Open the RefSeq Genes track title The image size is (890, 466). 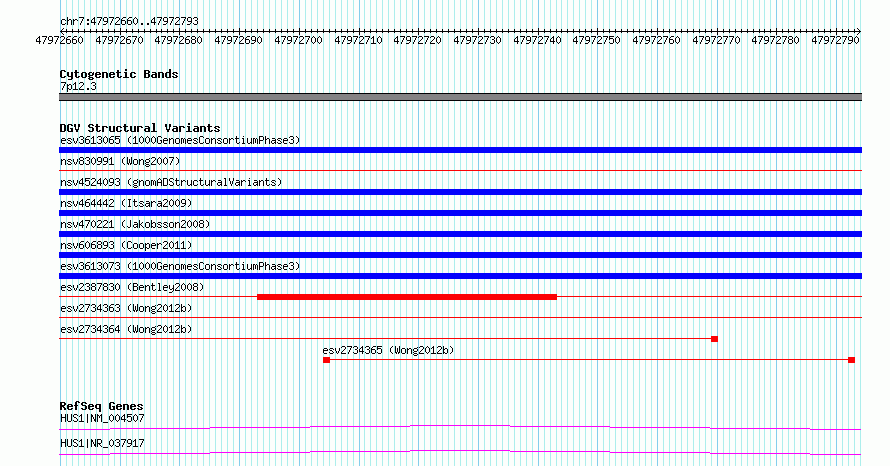[x=102, y=406]
